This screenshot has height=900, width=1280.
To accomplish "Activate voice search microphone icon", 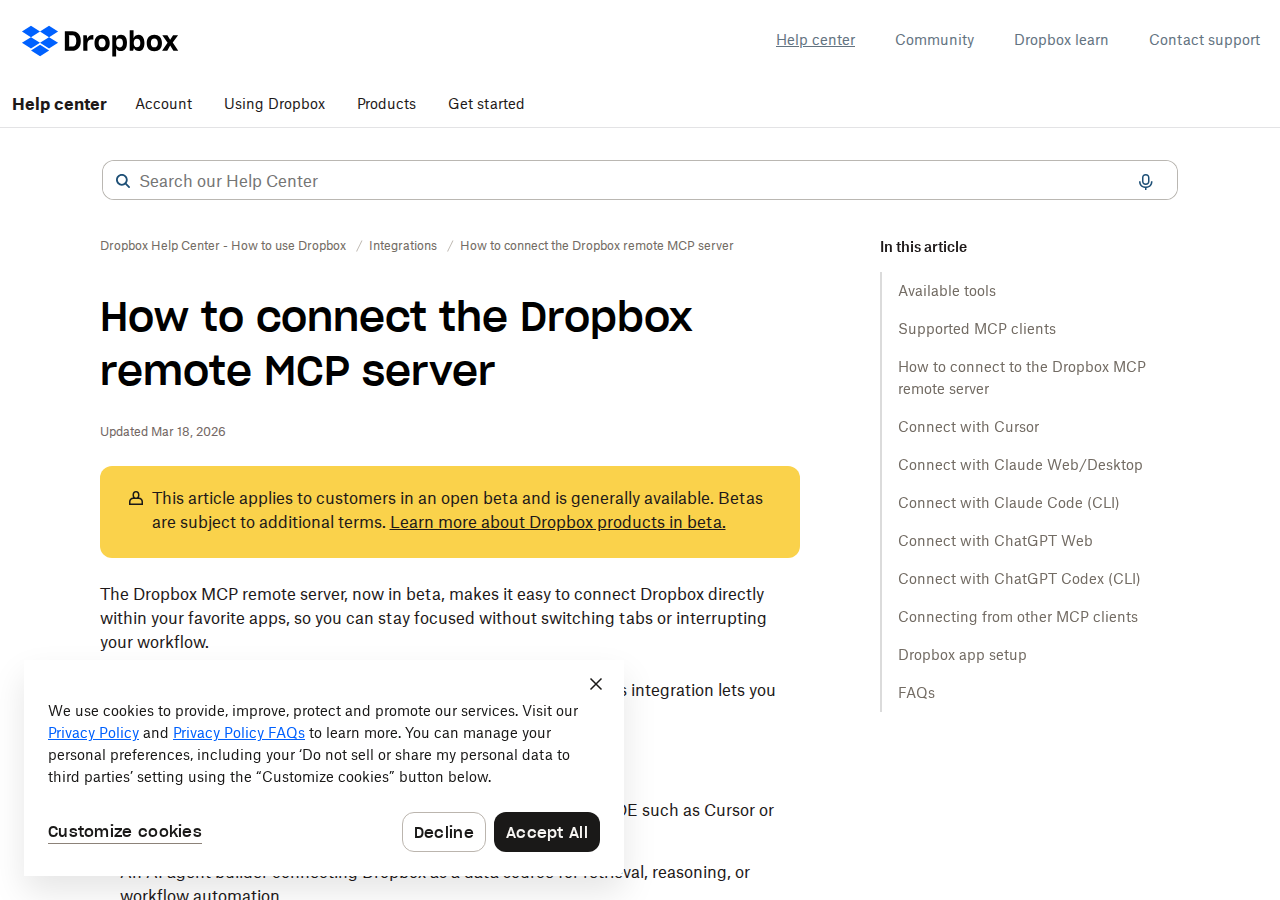I will pyautogui.click(x=1146, y=181).
